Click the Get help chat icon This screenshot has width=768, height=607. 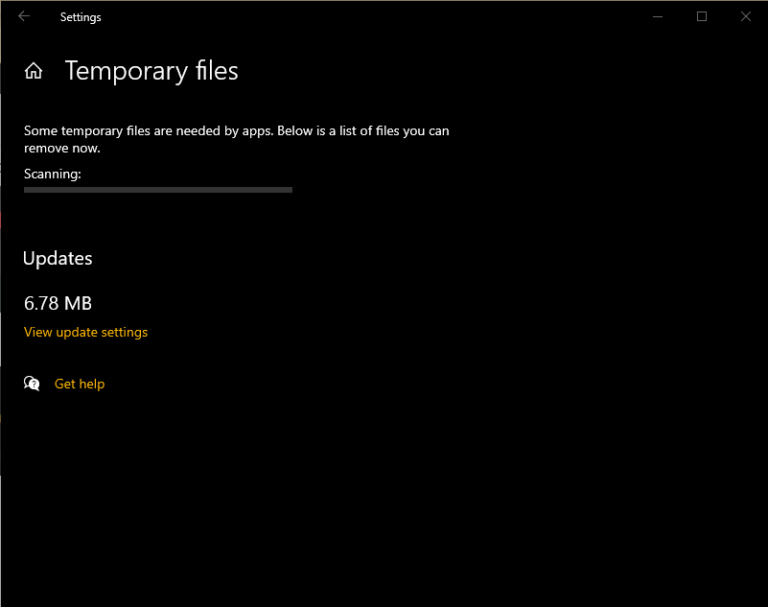(32, 384)
